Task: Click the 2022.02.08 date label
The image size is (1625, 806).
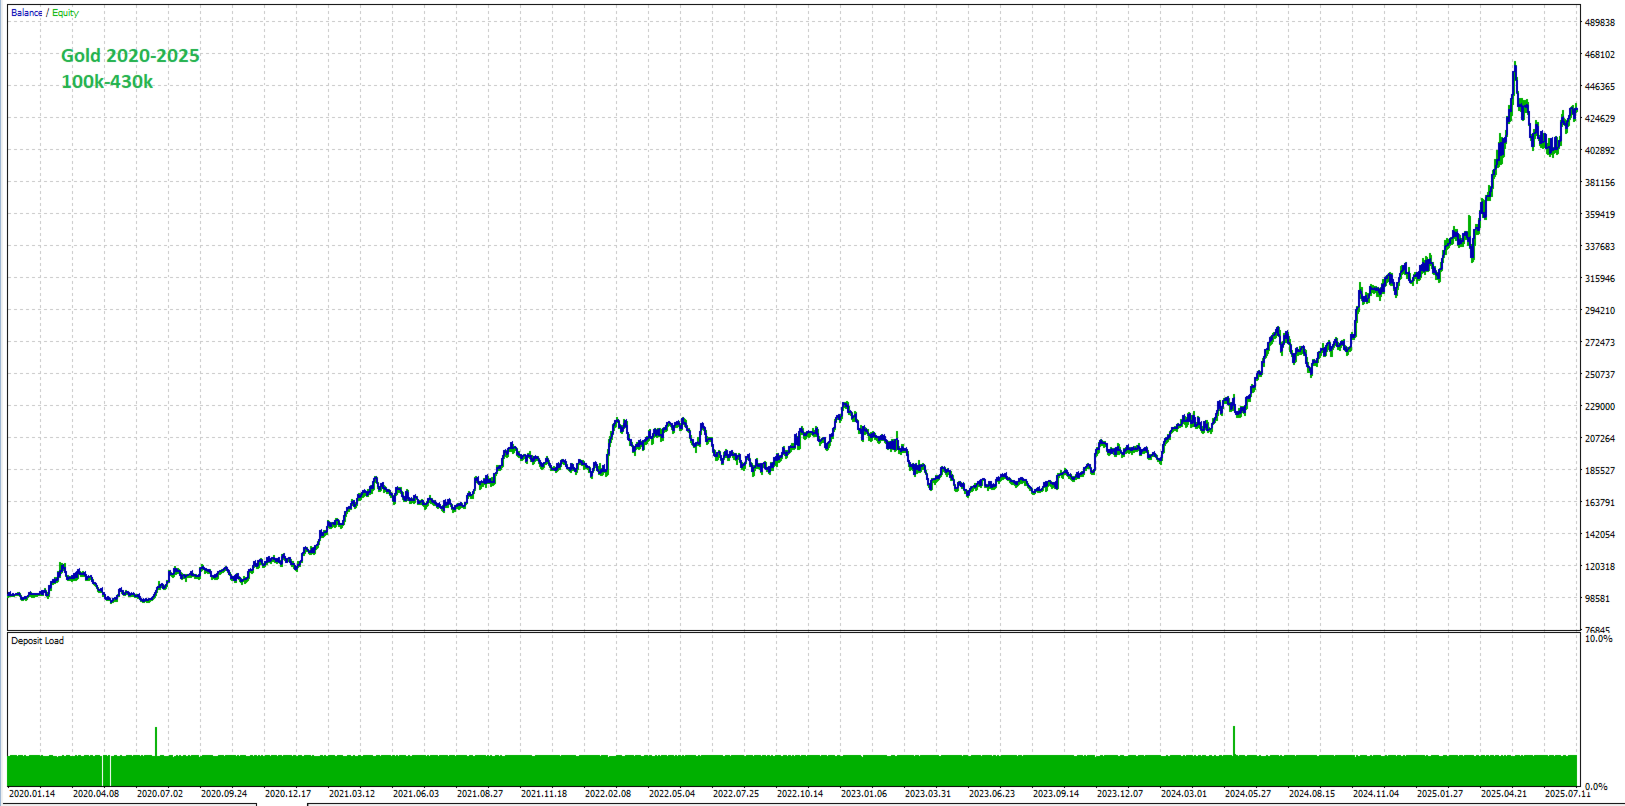Action: (608, 794)
